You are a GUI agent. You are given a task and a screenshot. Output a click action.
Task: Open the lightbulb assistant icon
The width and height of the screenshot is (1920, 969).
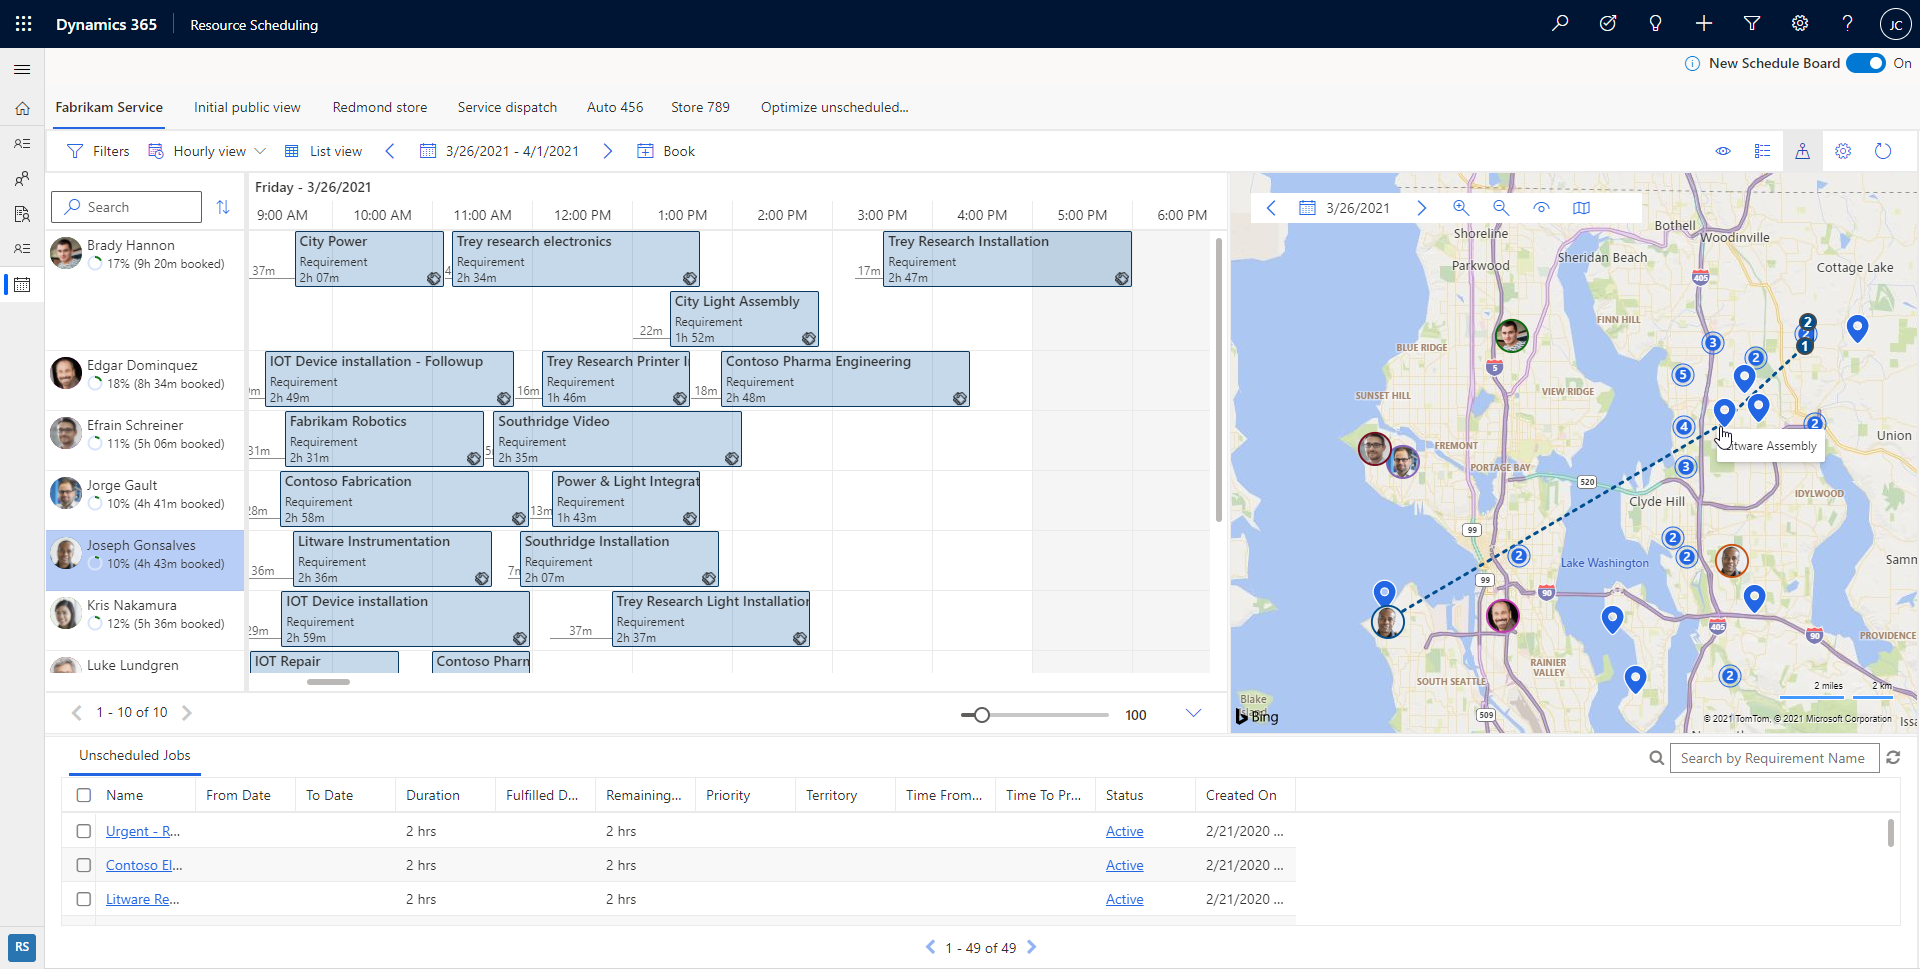click(x=1656, y=24)
